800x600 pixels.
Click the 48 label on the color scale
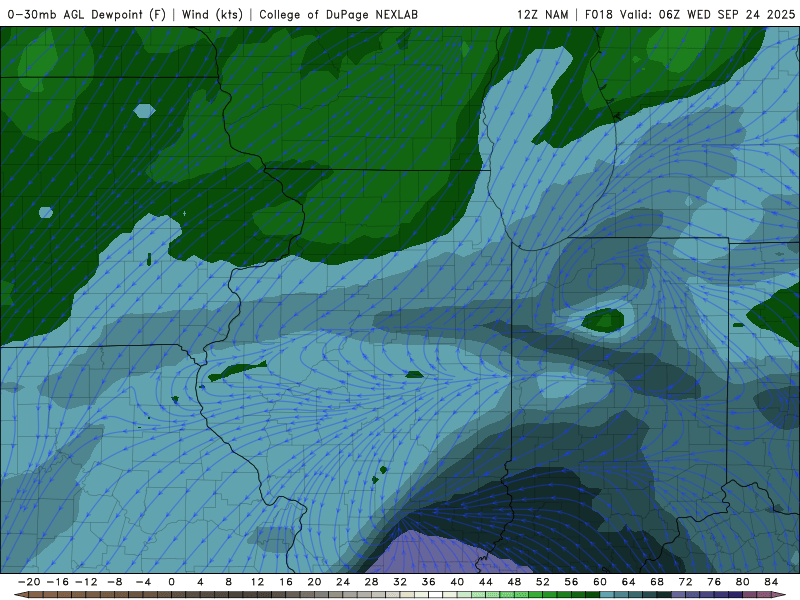click(x=514, y=582)
